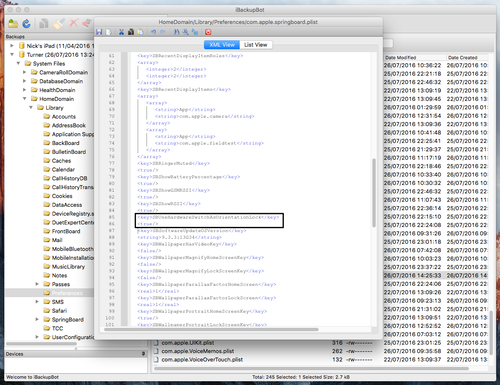Image resolution: width=500 pixels, height=385 pixels.
Task: Click XML line 85 orientation lock key
Action: click(x=208, y=217)
